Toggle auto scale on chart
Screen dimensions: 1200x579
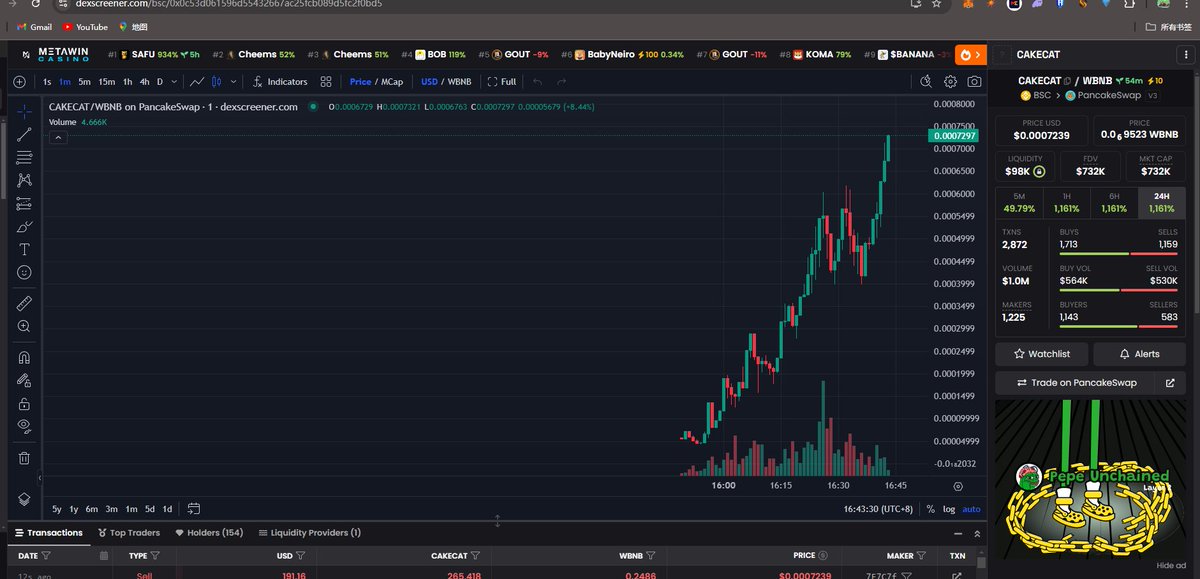tap(971, 509)
